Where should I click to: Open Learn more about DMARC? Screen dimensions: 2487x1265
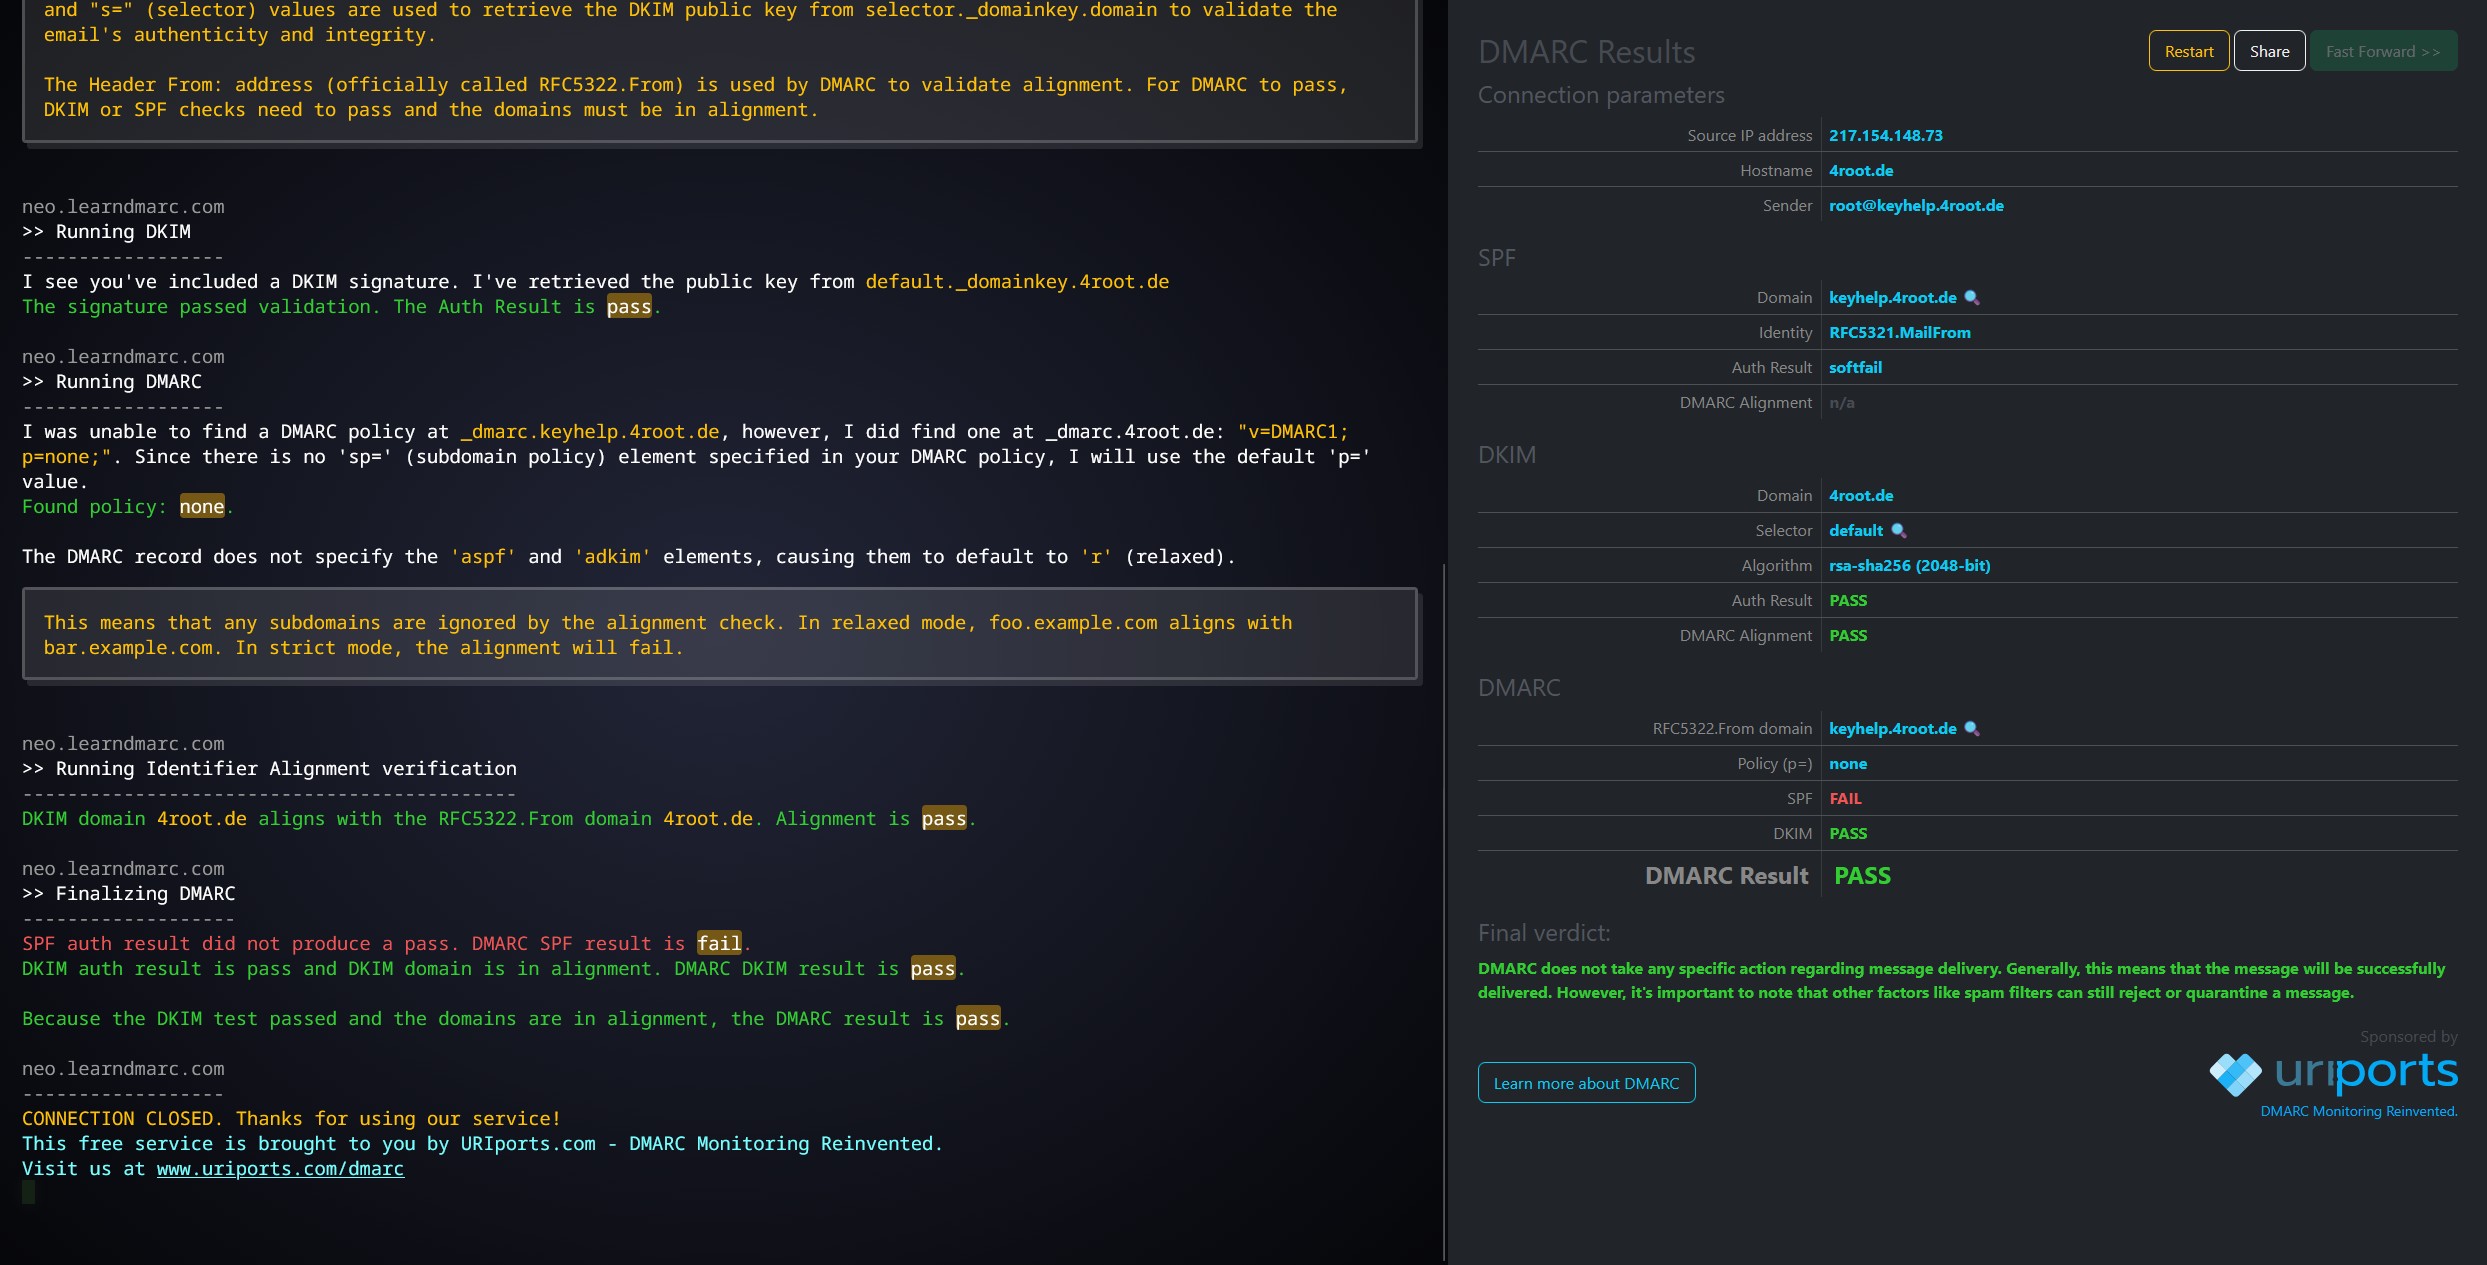point(1586,1083)
